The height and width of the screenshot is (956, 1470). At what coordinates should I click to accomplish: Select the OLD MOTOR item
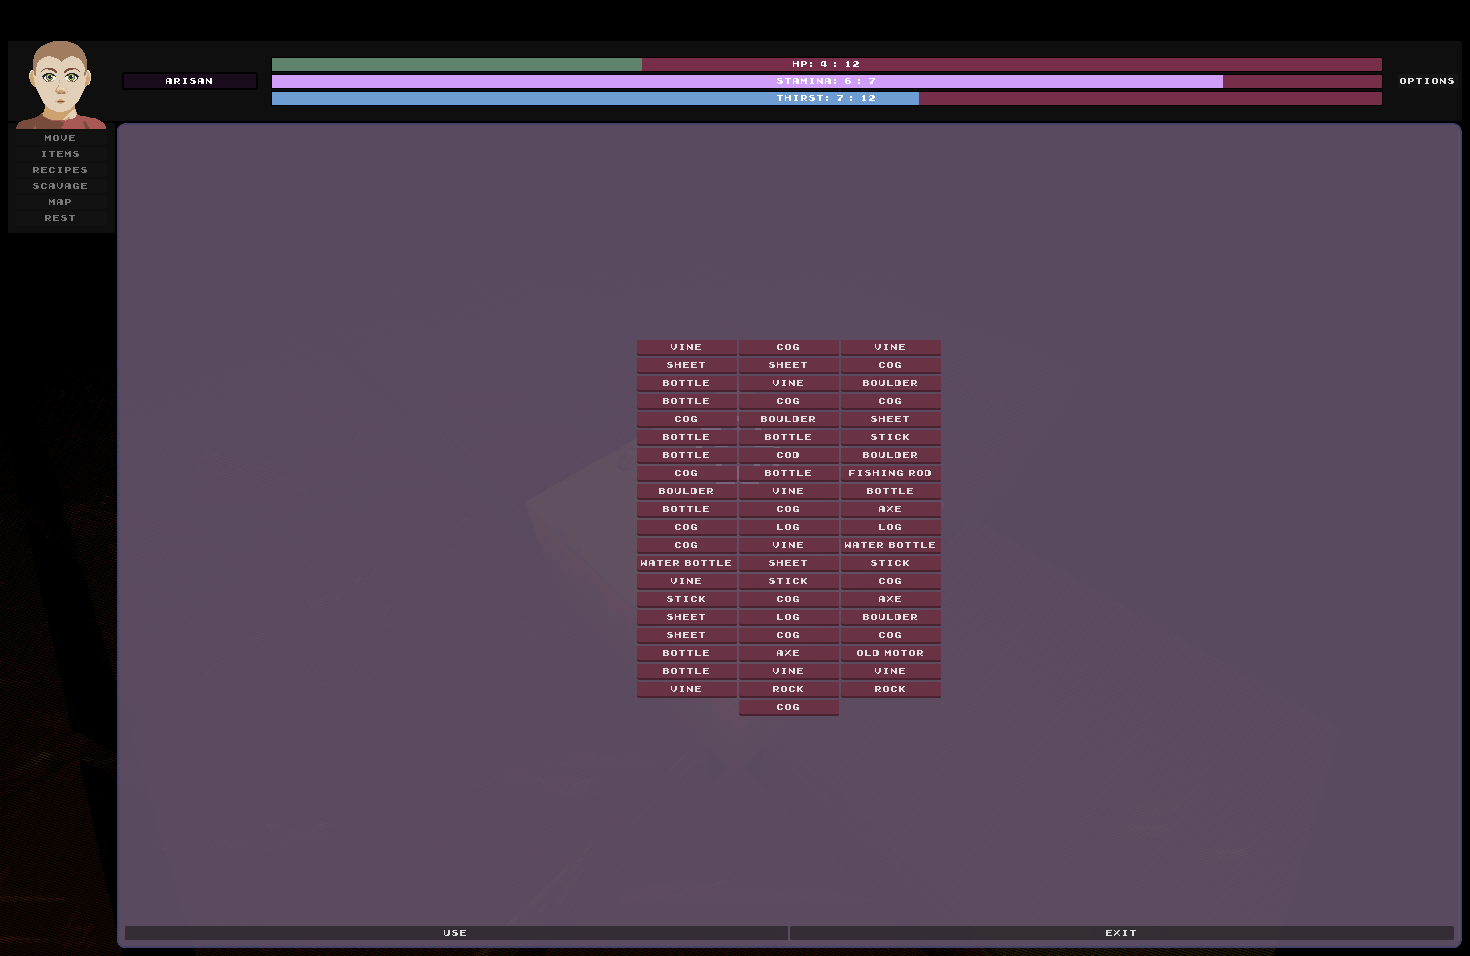890,653
